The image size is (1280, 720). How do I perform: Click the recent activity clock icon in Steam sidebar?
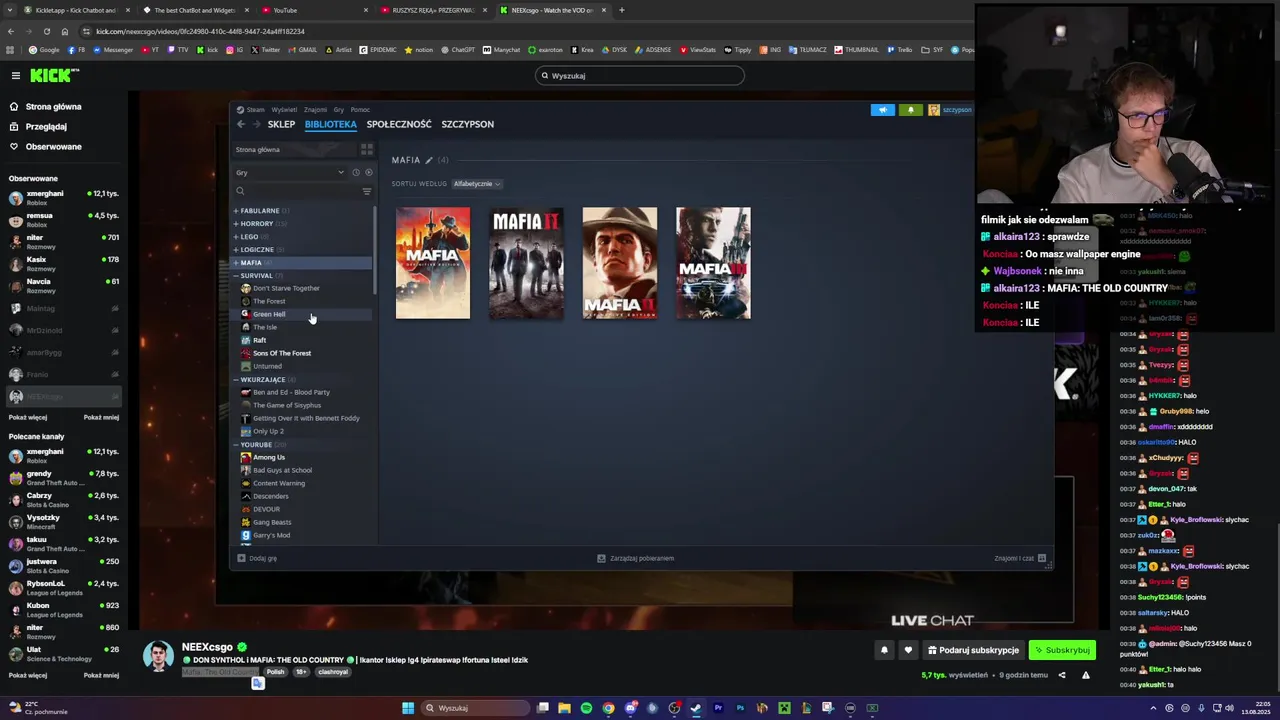[355, 172]
